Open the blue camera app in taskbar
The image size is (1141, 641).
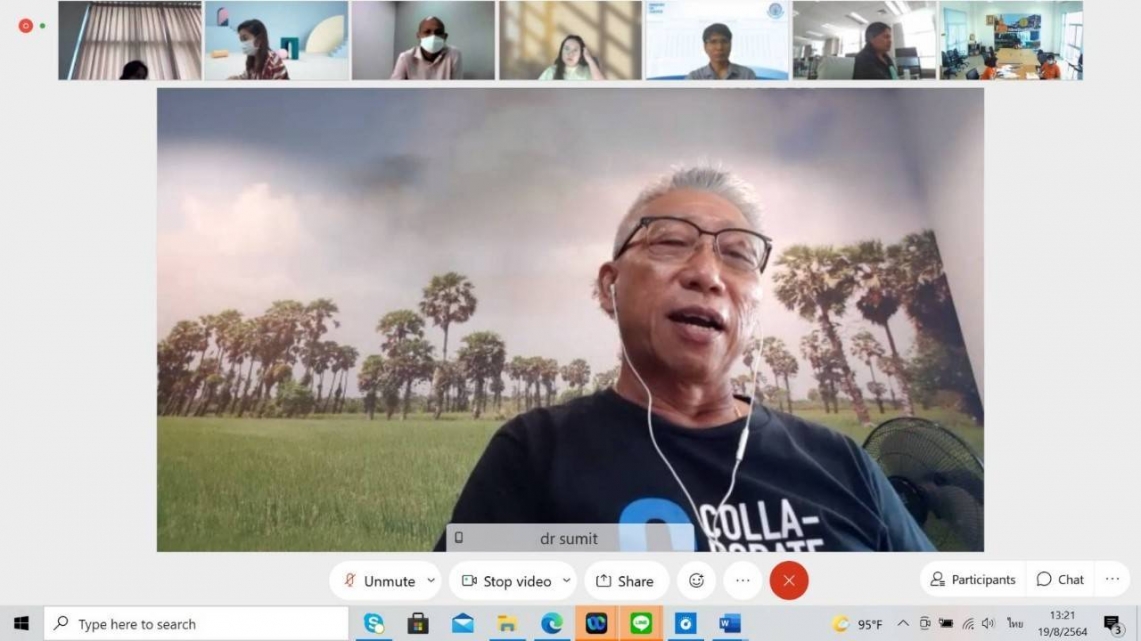685,624
